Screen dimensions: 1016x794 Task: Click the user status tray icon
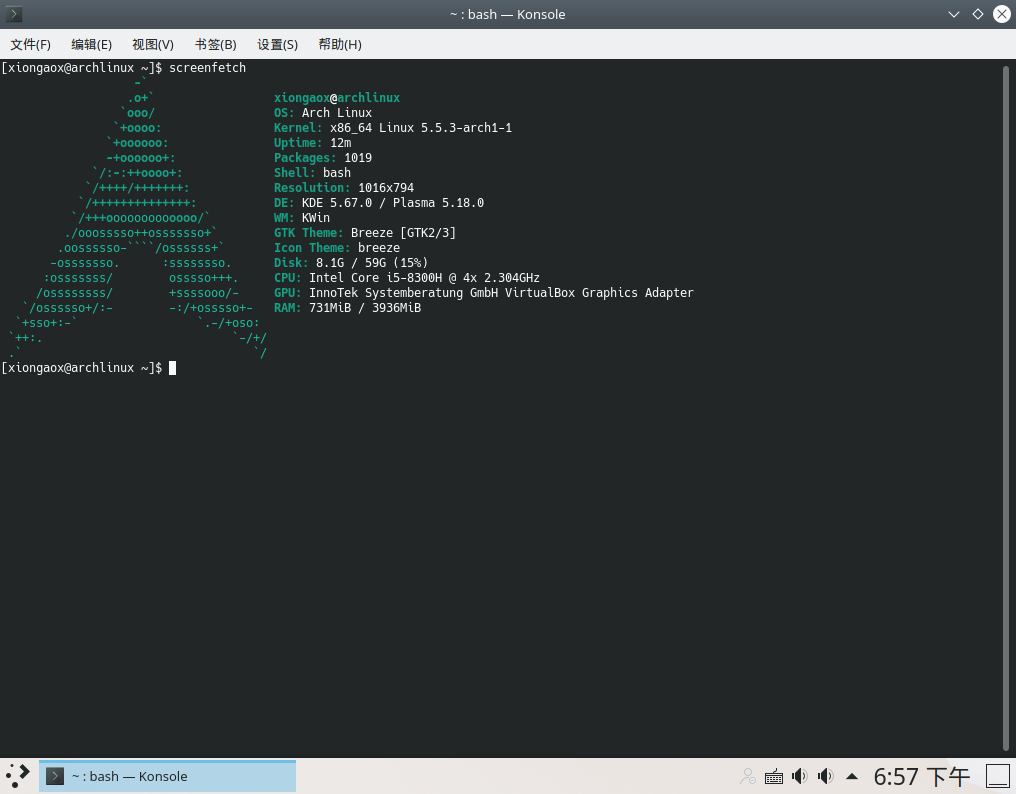click(748, 776)
